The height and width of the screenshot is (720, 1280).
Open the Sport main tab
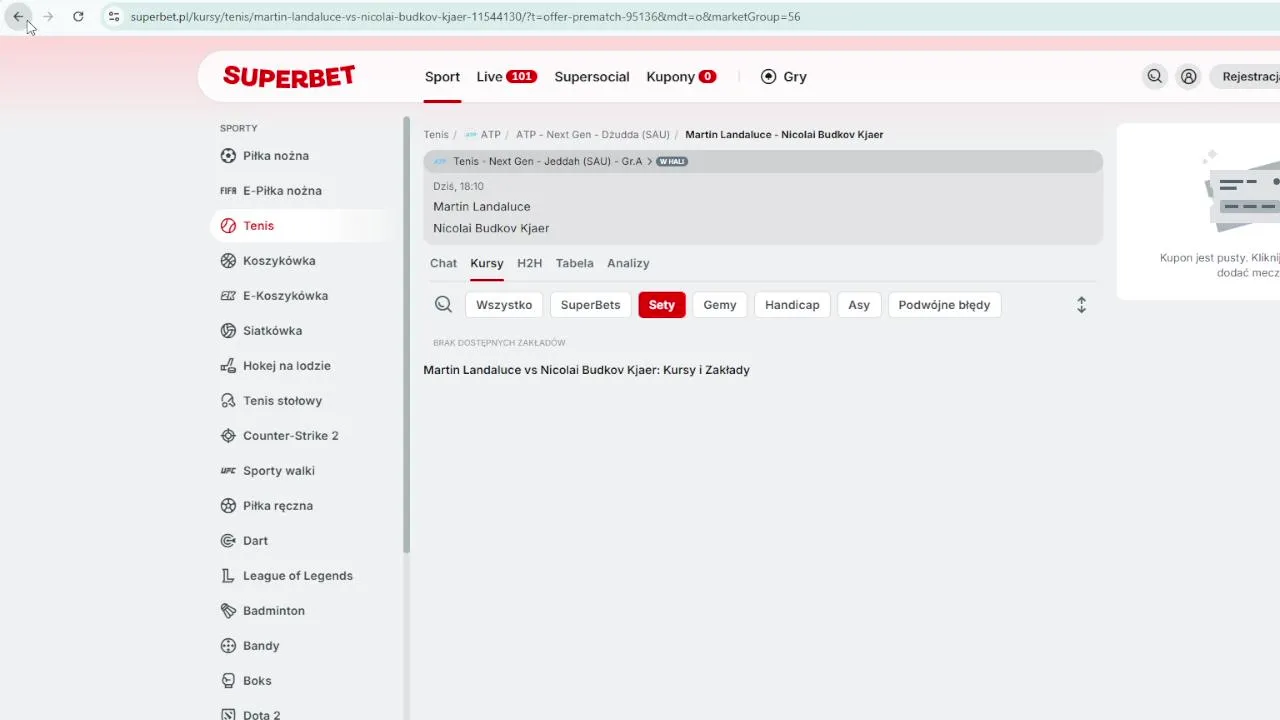point(442,77)
